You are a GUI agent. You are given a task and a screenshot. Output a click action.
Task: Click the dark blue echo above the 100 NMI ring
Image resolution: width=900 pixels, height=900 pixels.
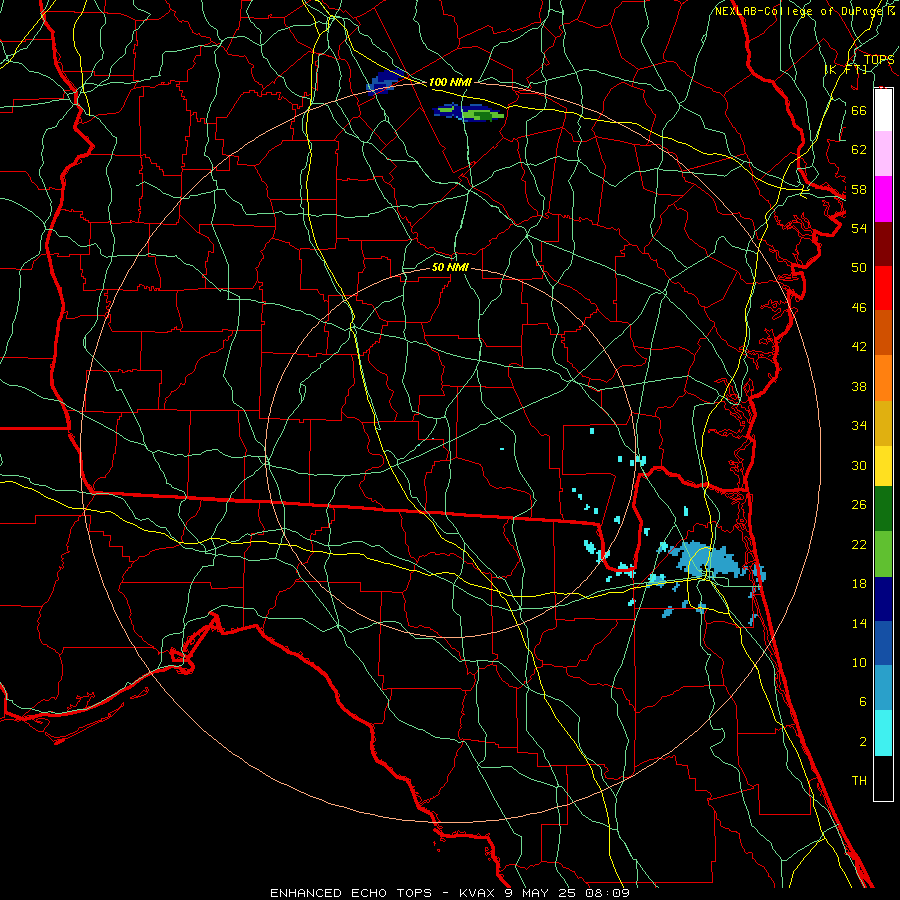(385, 82)
